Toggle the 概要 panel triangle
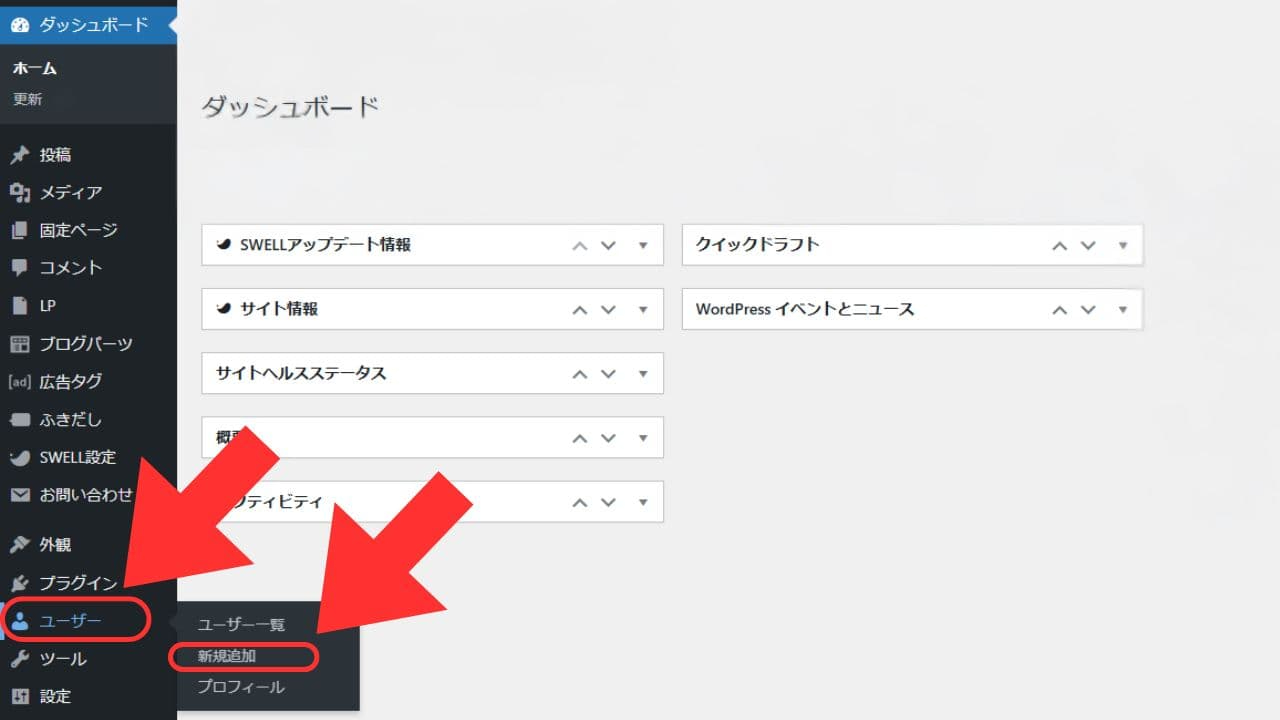Viewport: 1280px width, 720px height. 643,438
